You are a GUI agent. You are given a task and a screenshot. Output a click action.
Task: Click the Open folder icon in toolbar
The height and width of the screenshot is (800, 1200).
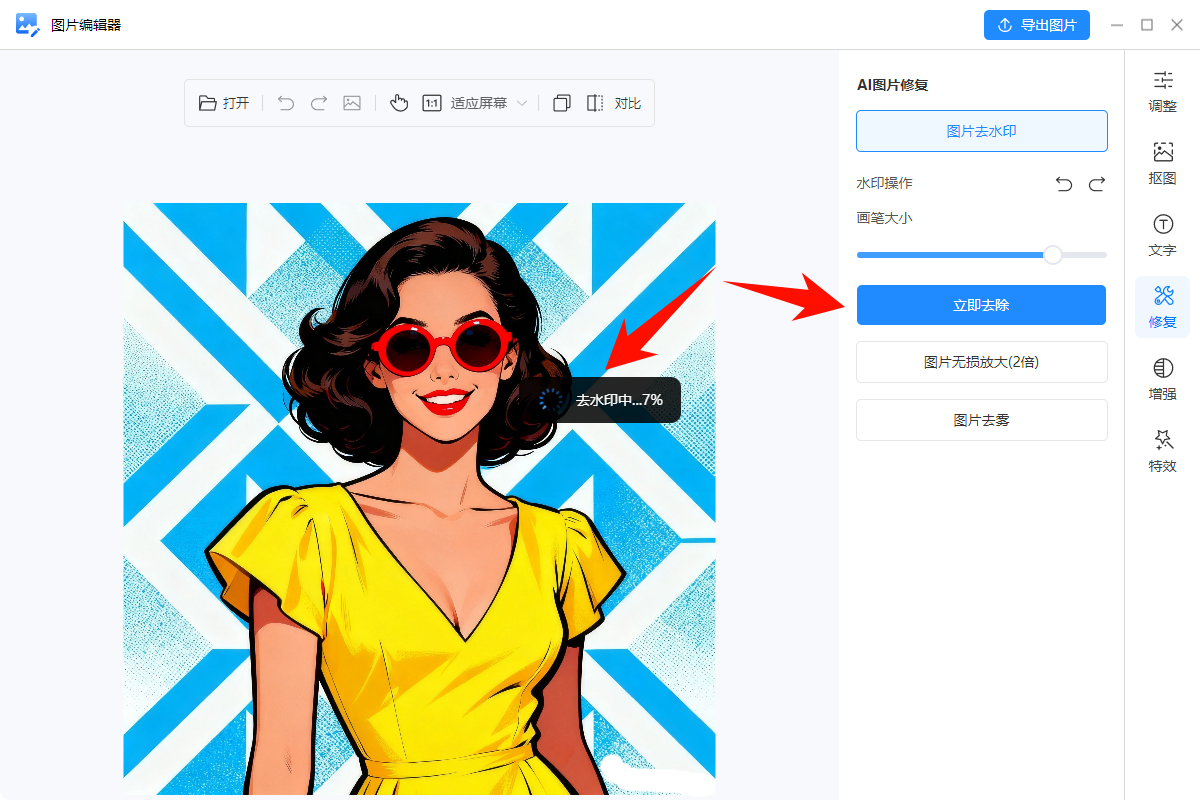tap(208, 103)
